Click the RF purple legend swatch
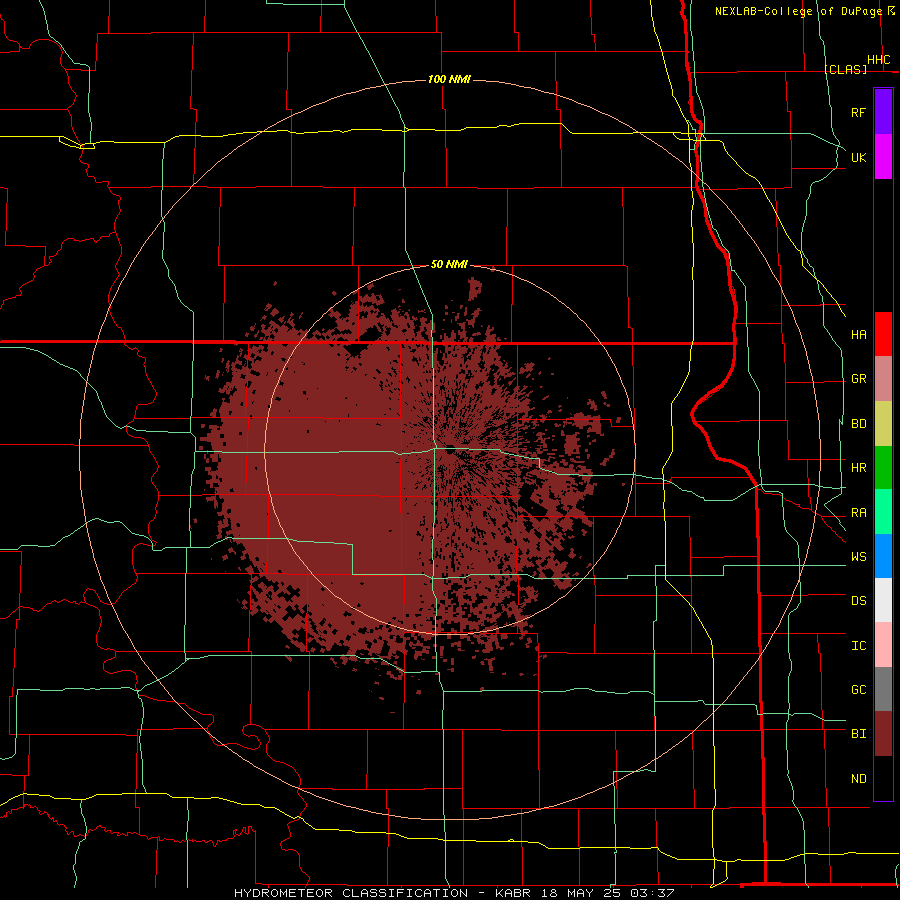900x900 pixels. [883, 112]
